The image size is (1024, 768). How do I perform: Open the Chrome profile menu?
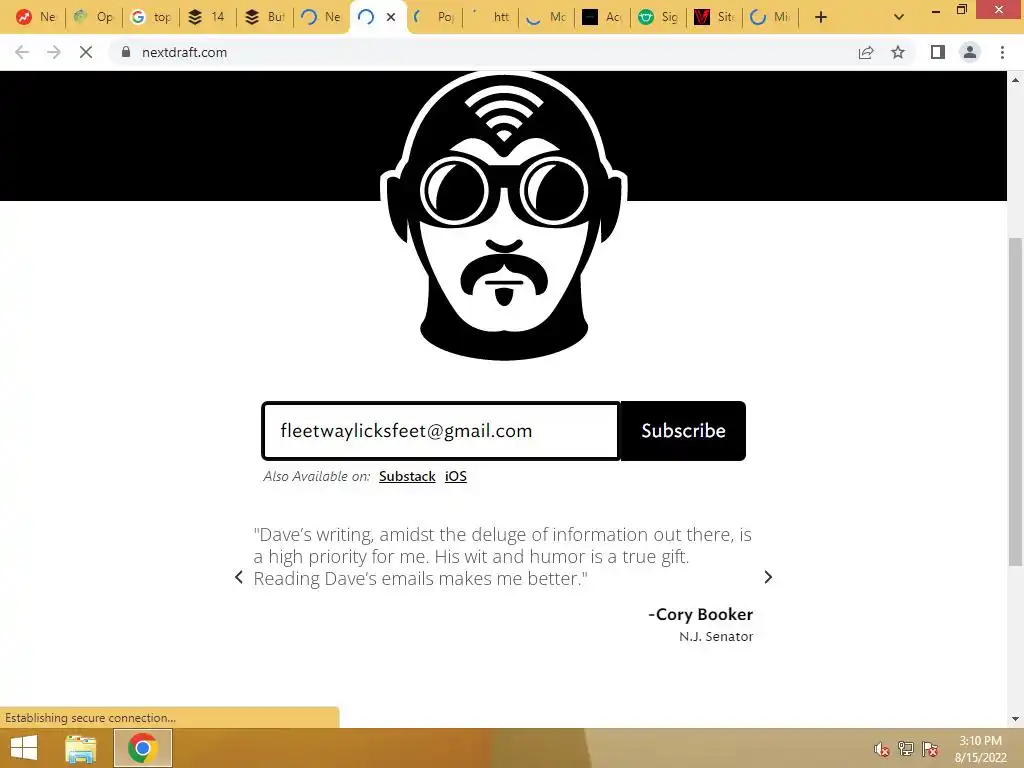click(970, 52)
